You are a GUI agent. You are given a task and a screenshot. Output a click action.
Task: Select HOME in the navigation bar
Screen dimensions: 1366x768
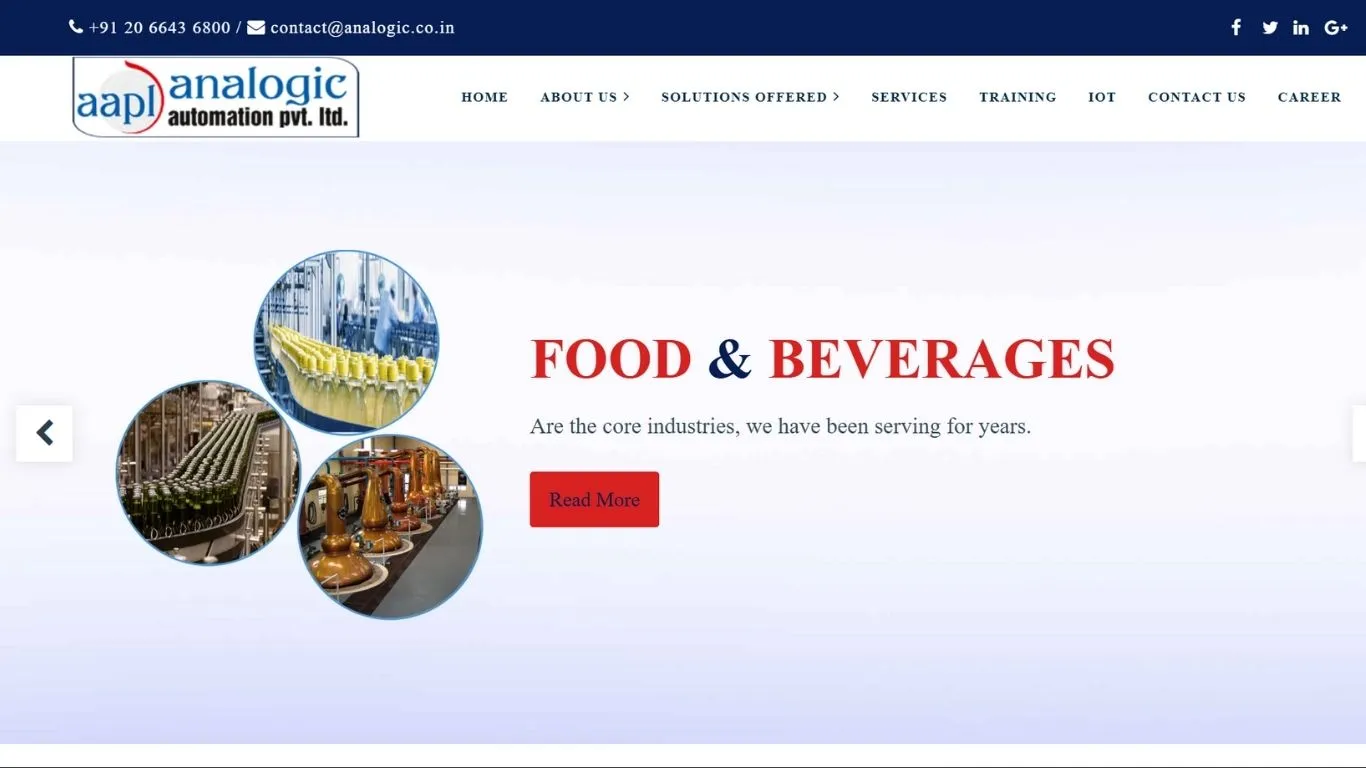tap(484, 97)
